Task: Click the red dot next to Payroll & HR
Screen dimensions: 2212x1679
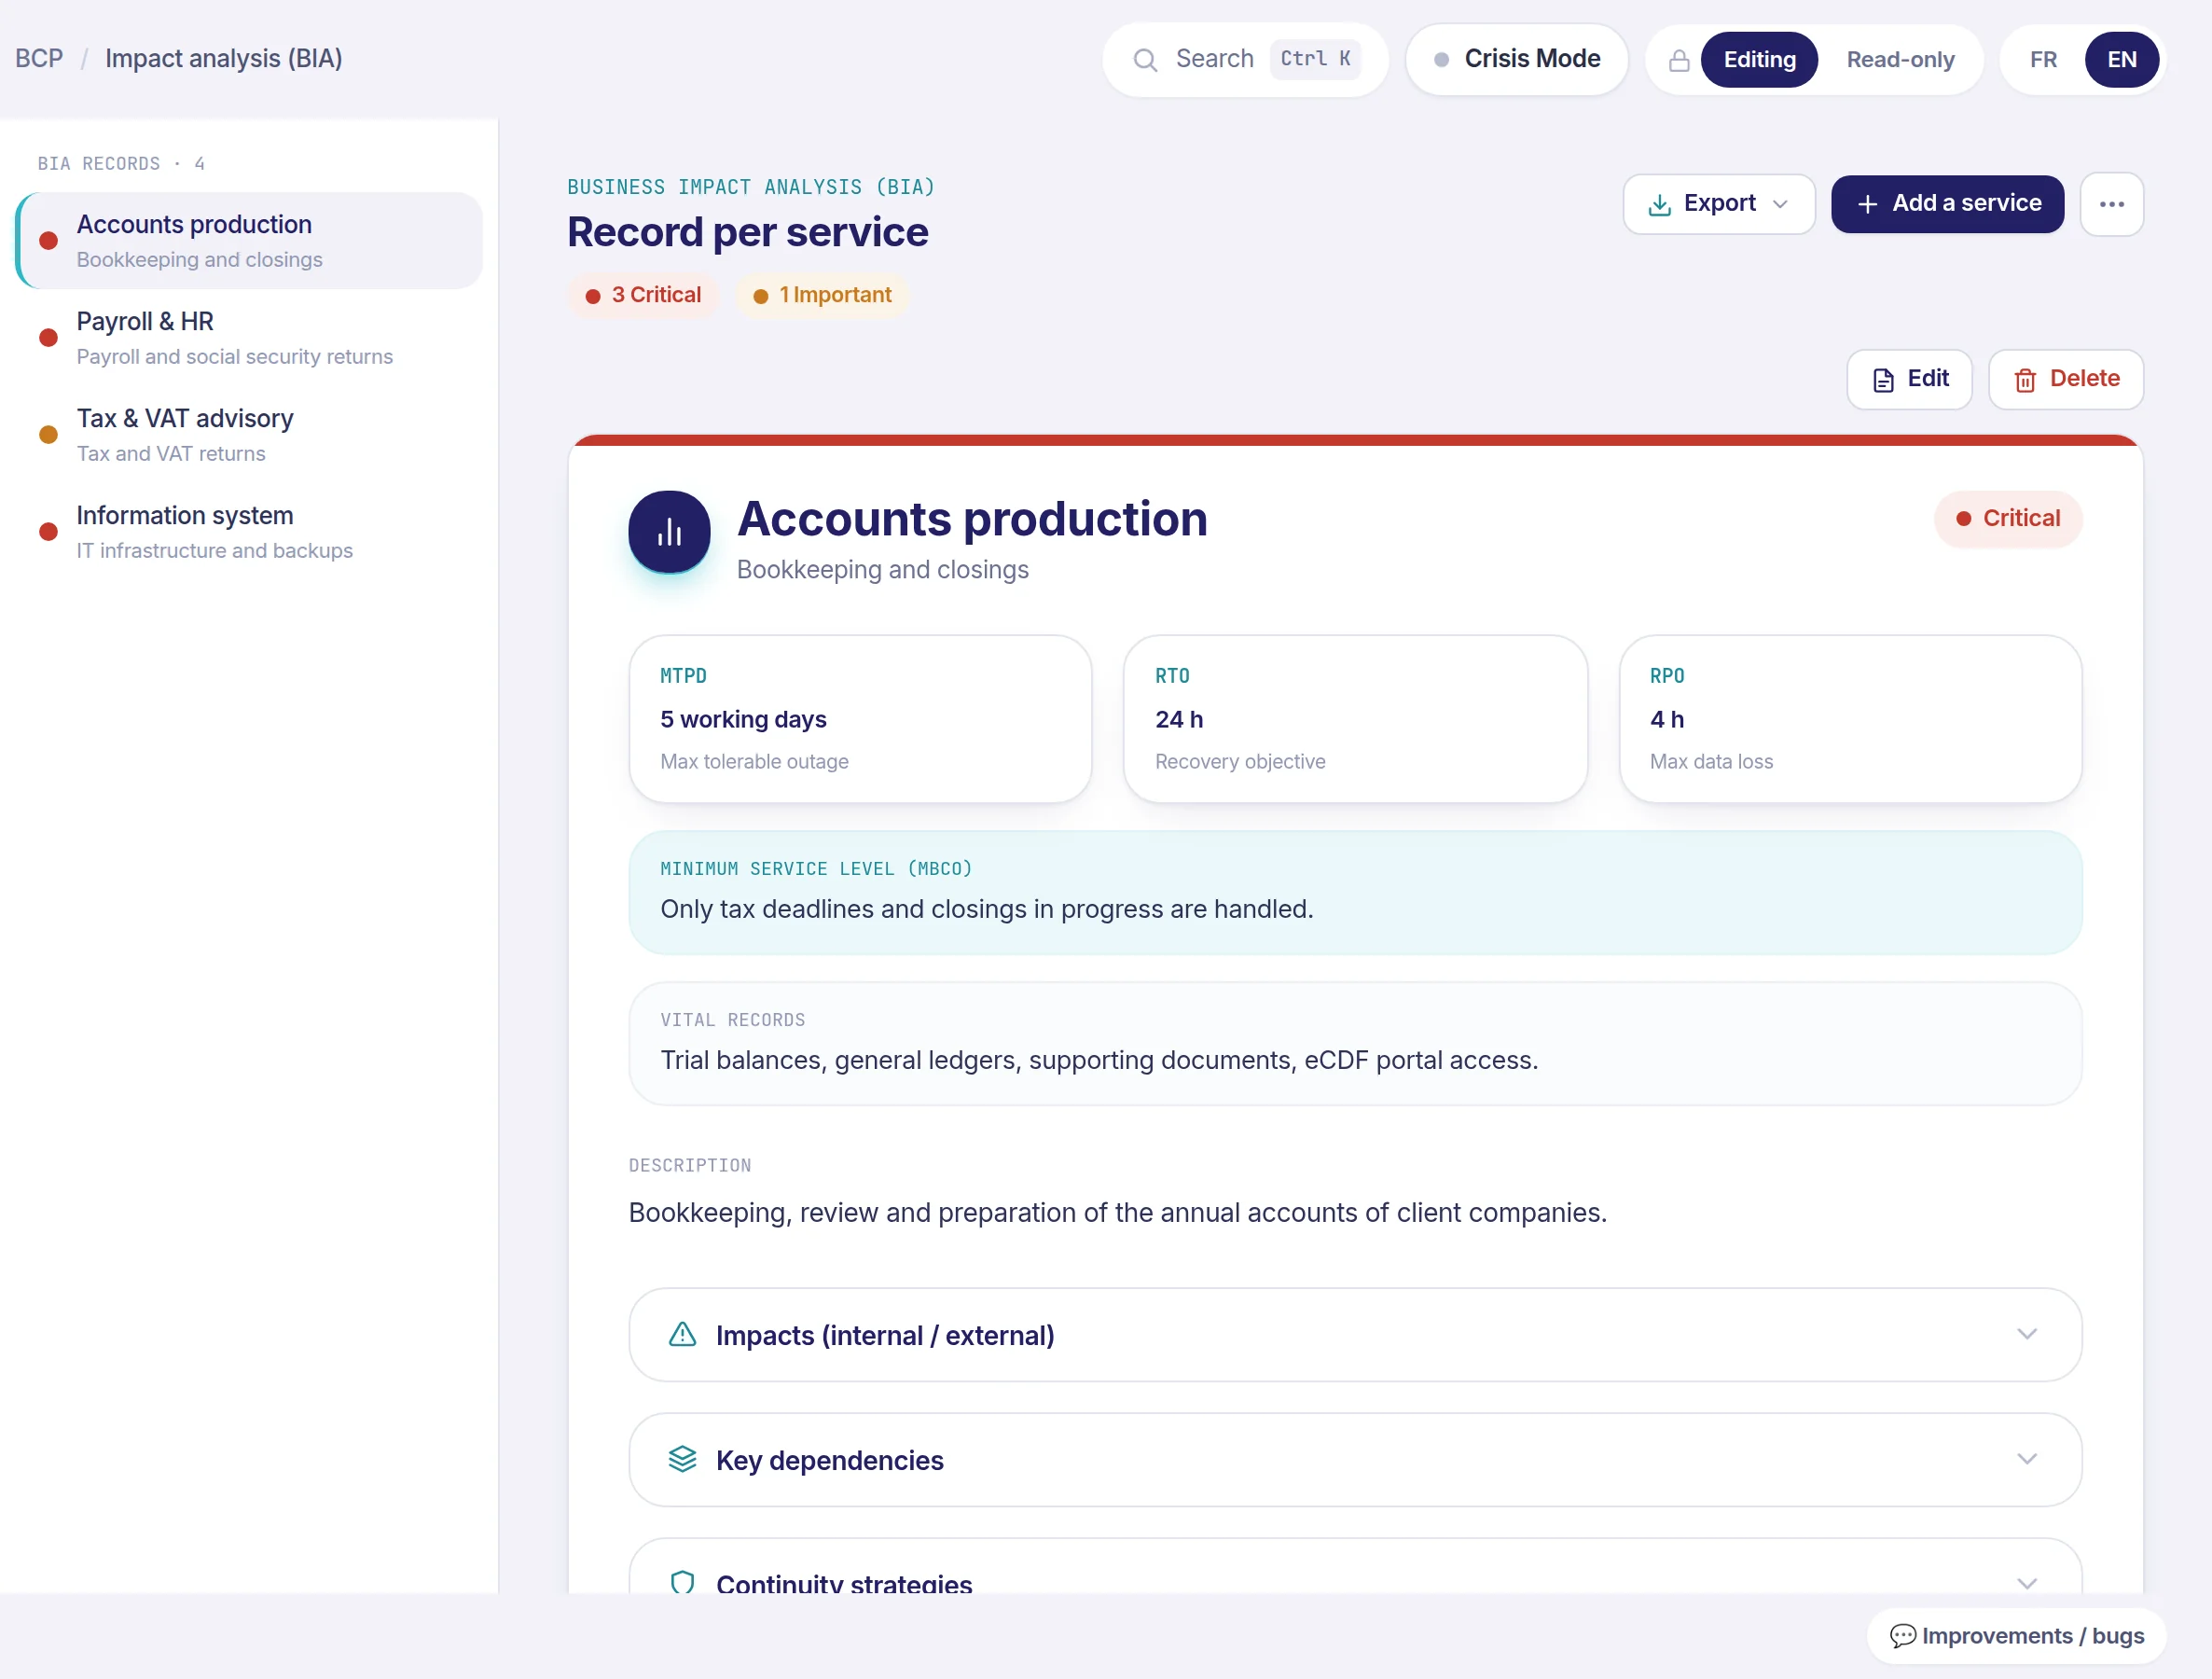Action: click(x=48, y=338)
